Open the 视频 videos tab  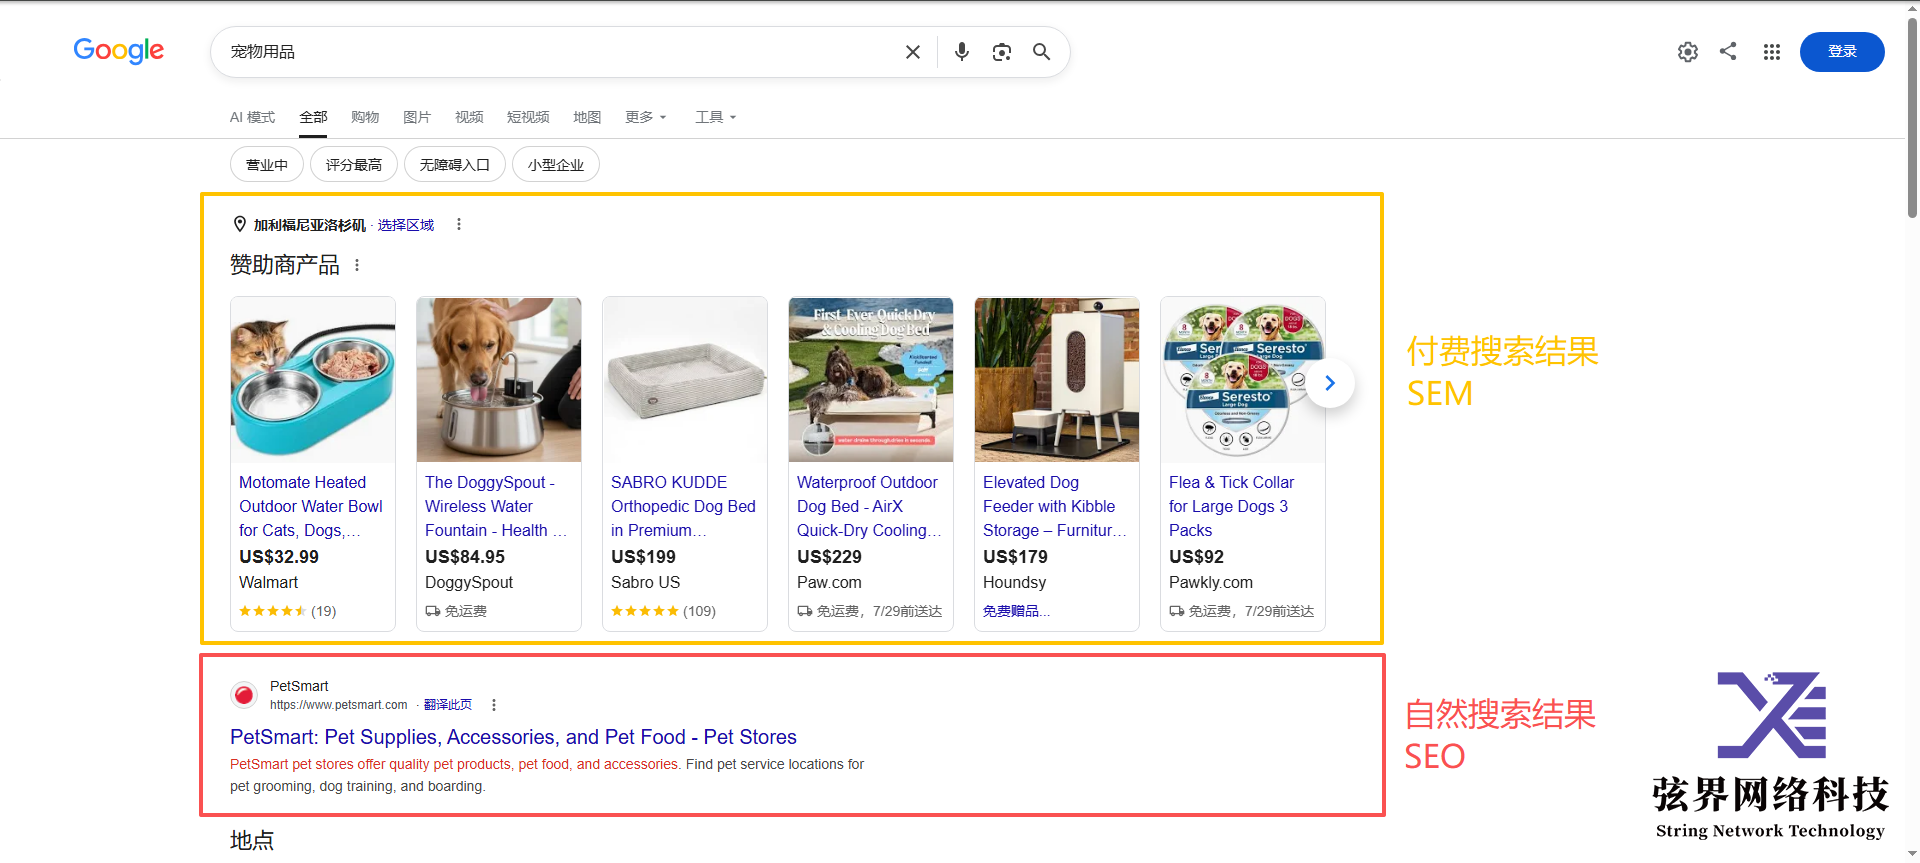pyautogui.click(x=469, y=117)
